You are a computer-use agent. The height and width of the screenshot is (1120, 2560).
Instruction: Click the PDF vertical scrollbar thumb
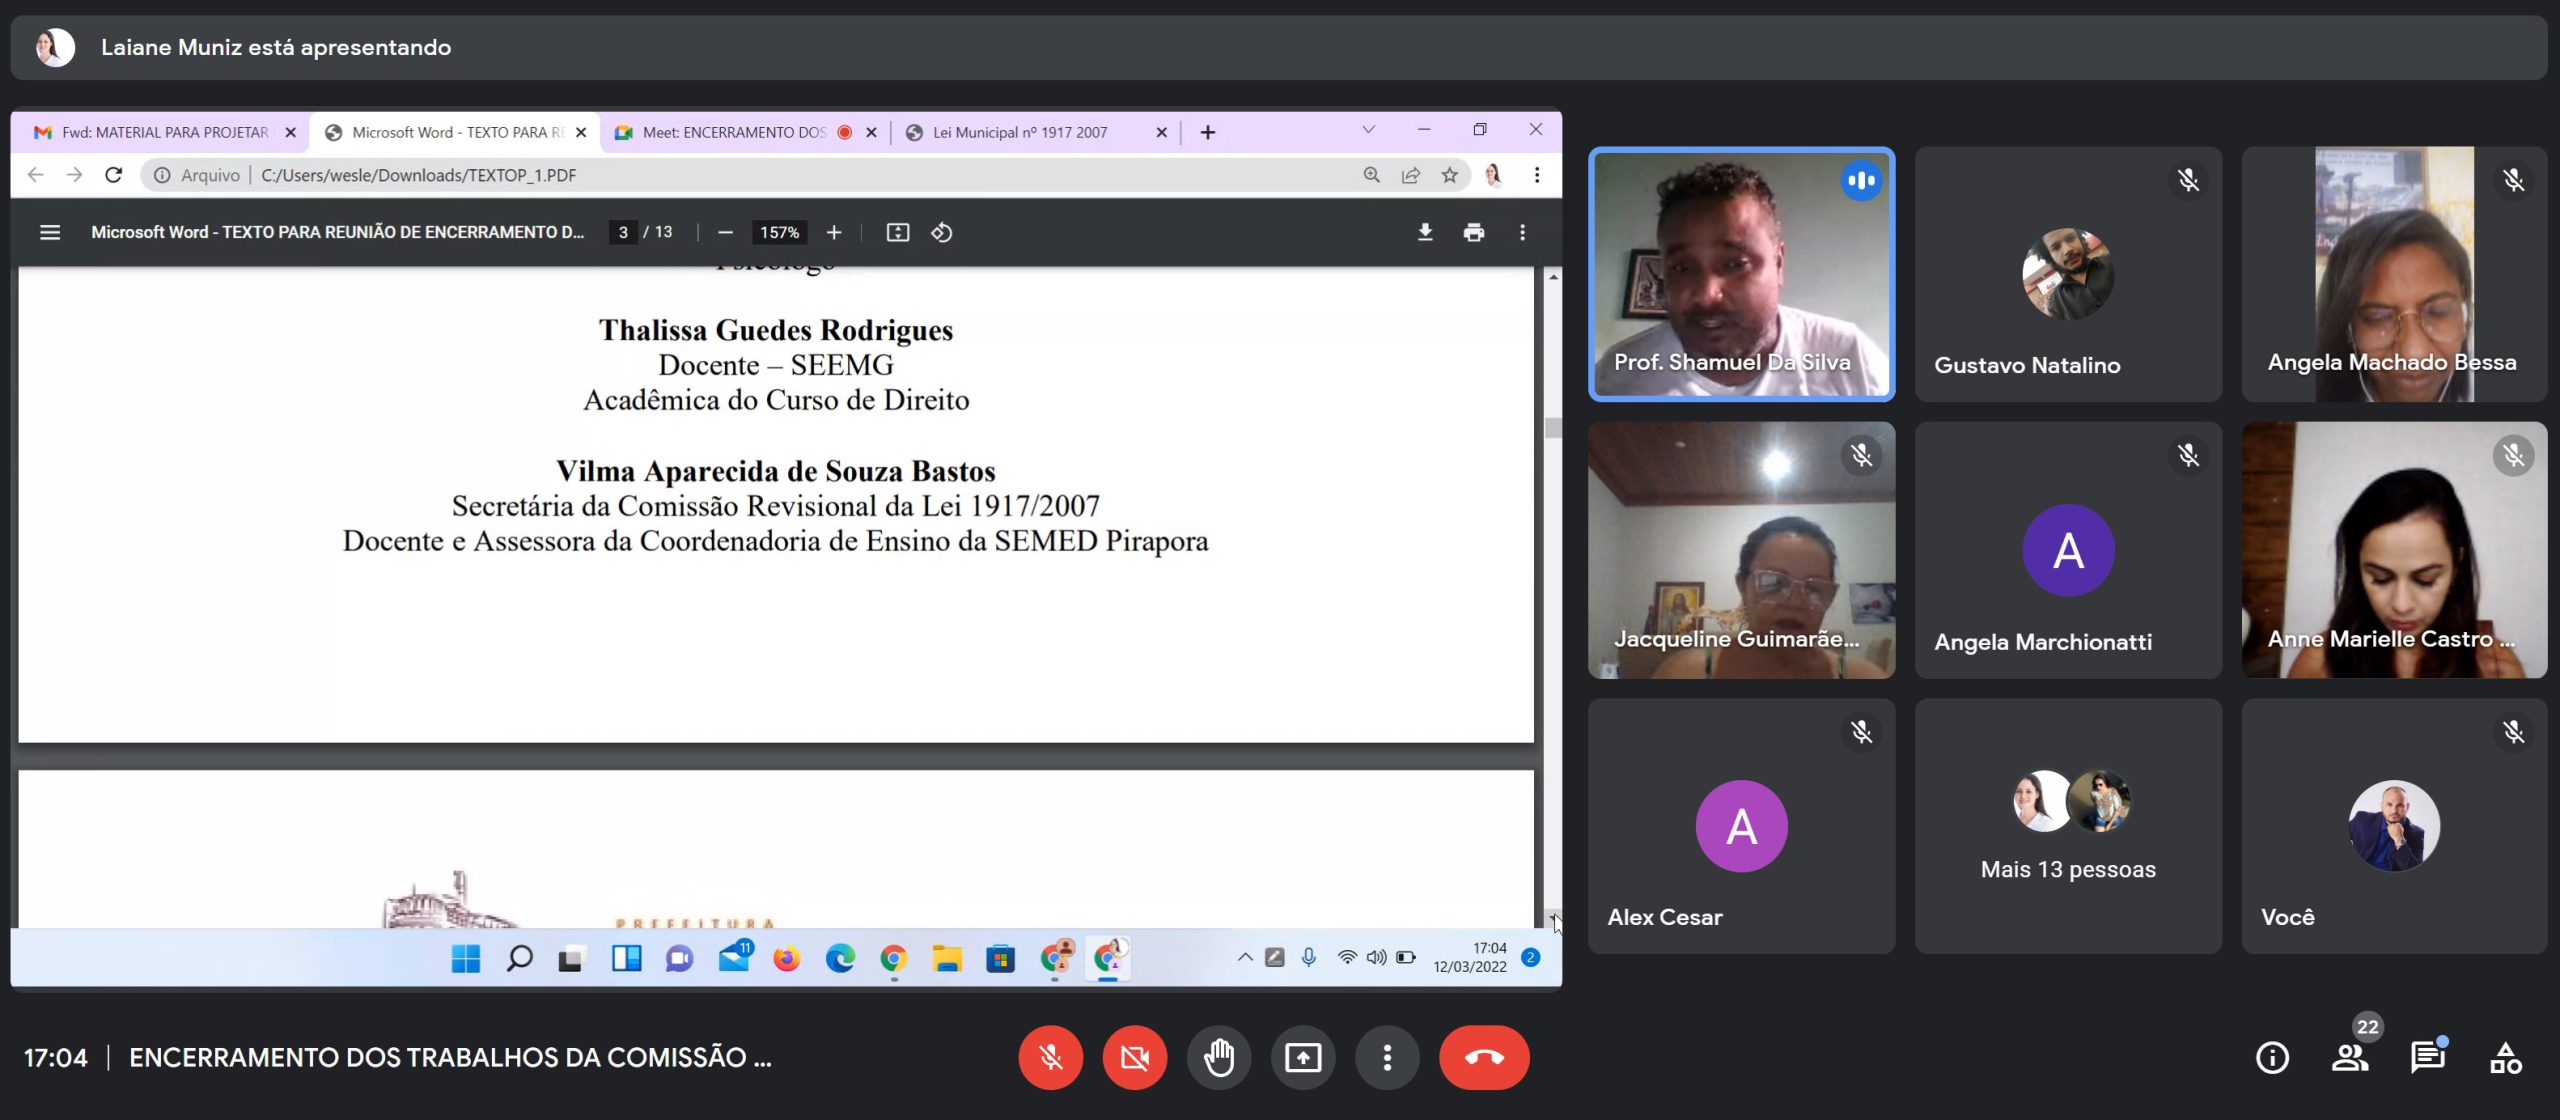pyautogui.click(x=1552, y=428)
